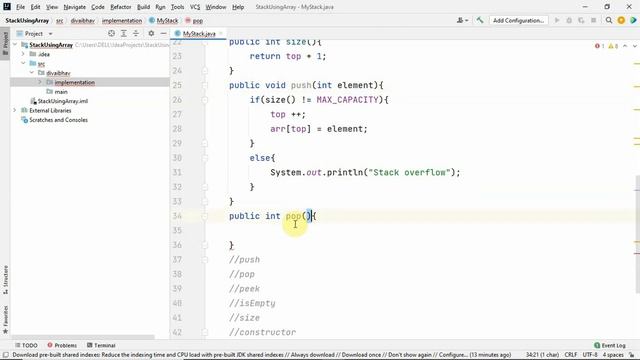Image resolution: width=640 pixels, height=360 pixels.
Task: Click the Project tree horizontal scrollbar
Action: (83, 337)
